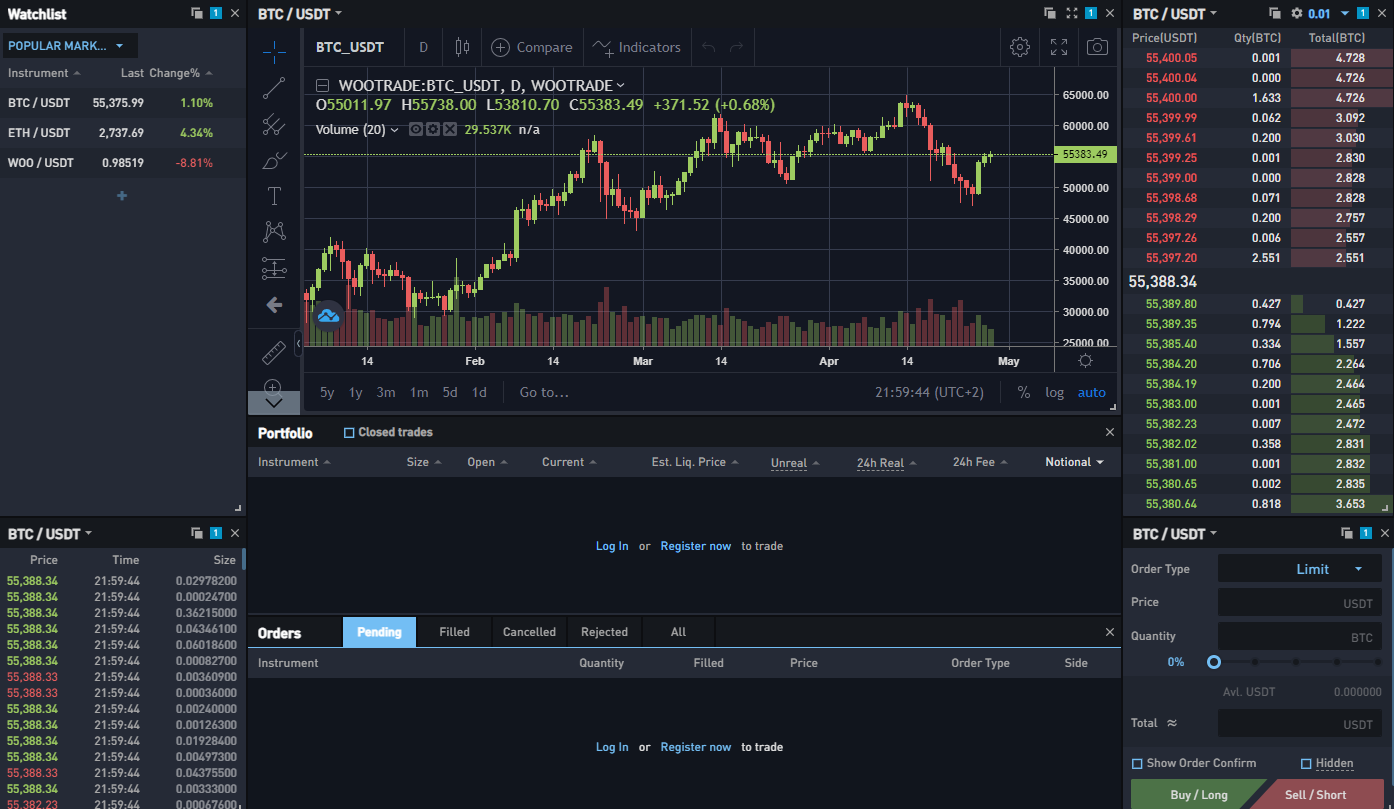Select the trend line drawing tool
The width and height of the screenshot is (1394, 809).
click(274, 88)
